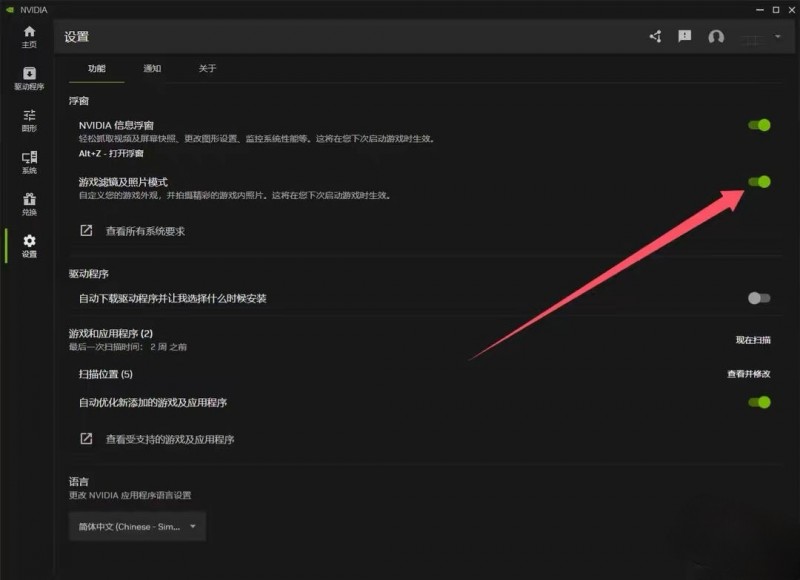Click external-link icon beside 查看受支持的游戏及应用程序
Image resolution: width=800 pixels, height=580 pixels.
coord(86,439)
